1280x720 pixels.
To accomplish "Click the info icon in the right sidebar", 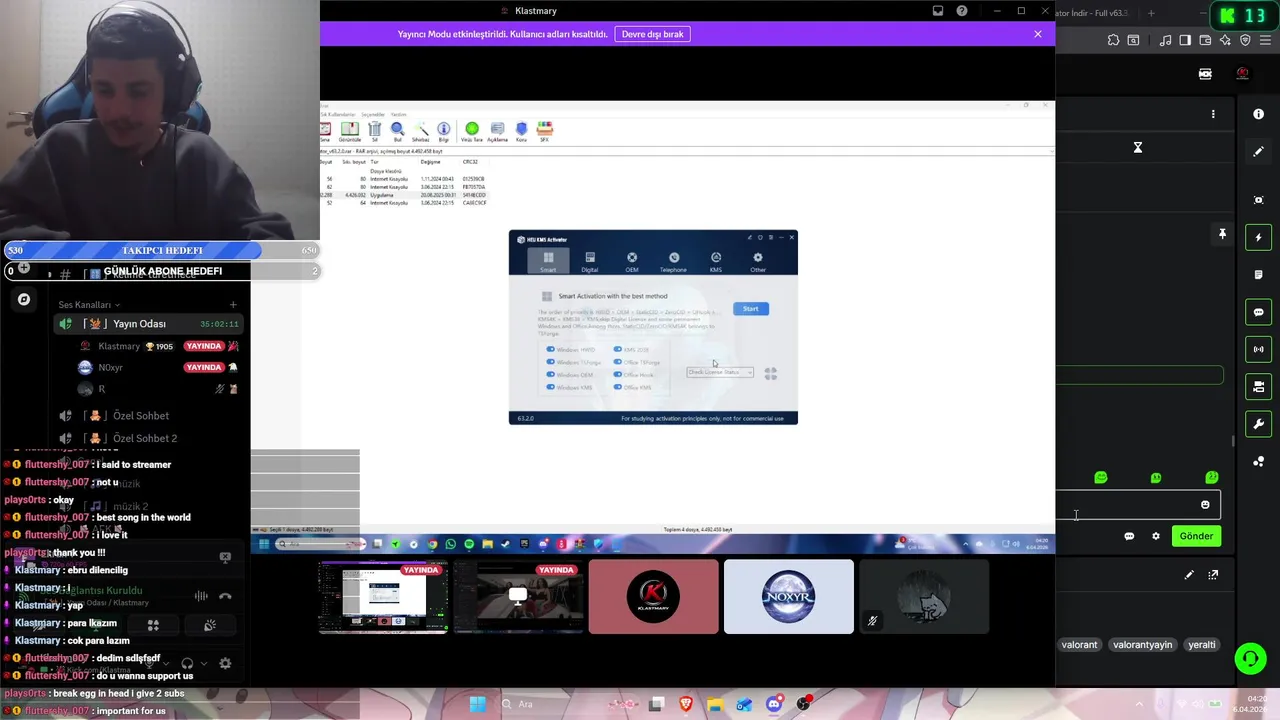I will [1258, 114].
